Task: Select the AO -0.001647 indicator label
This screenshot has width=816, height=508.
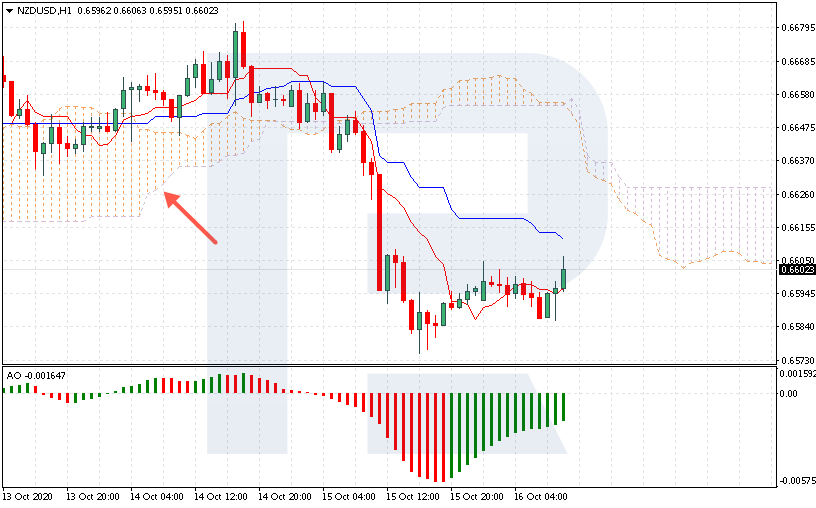Action: coord(36,375)
